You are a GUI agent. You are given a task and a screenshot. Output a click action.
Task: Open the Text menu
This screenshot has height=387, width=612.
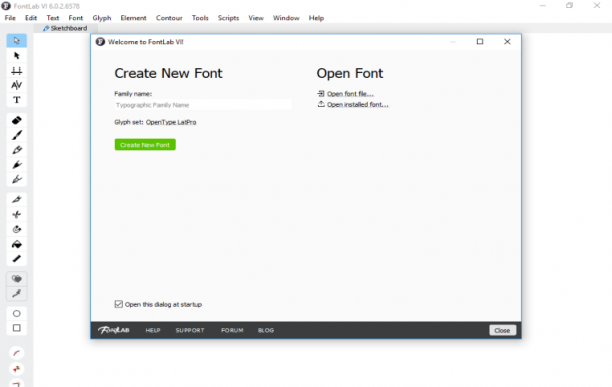53,18
